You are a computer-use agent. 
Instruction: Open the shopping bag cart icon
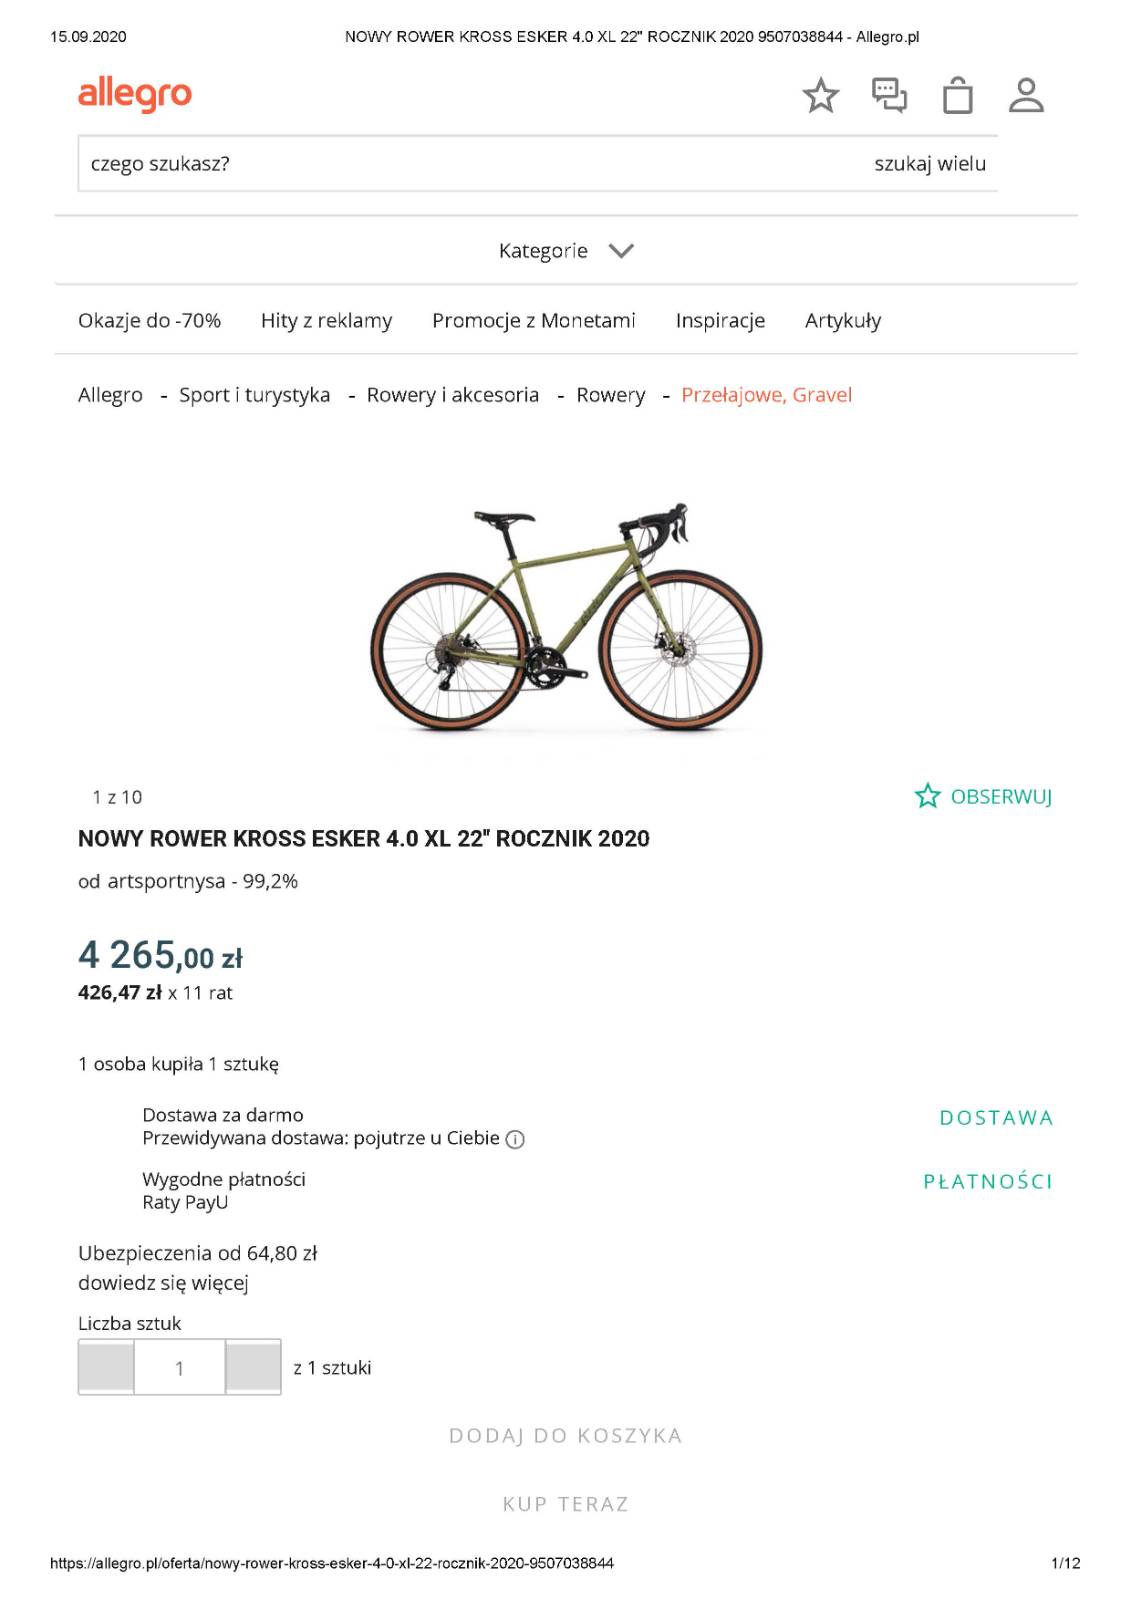pos(957,95)
